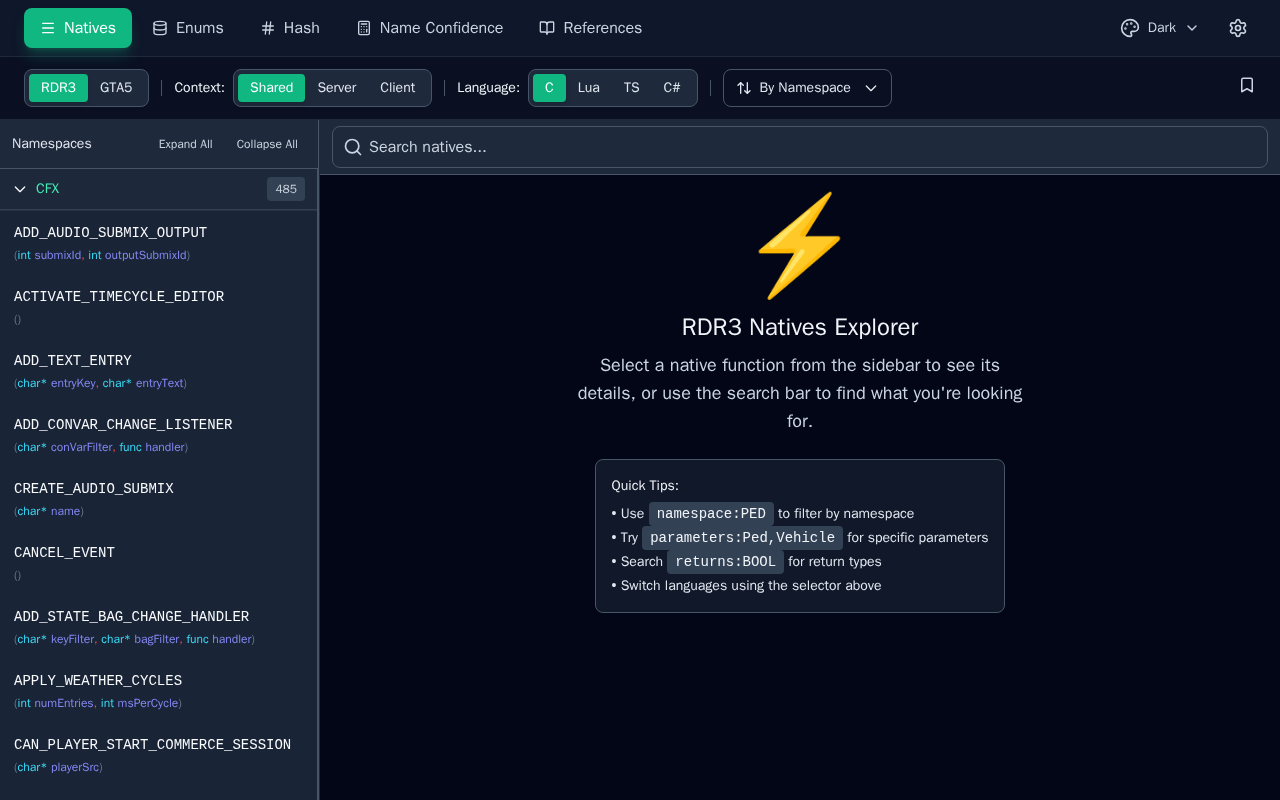Click the References book icon

[x=547, y=28]
